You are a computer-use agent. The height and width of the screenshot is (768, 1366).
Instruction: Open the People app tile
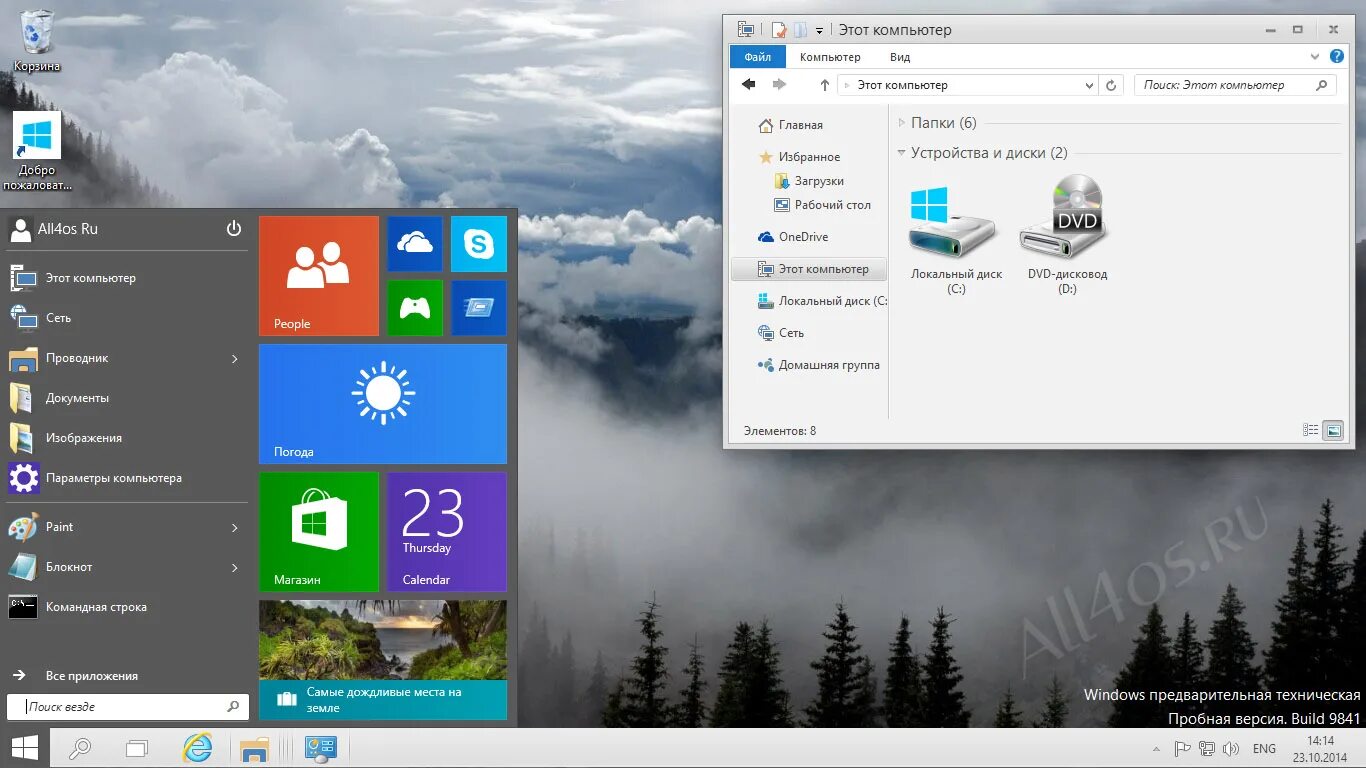coord(318,275)
